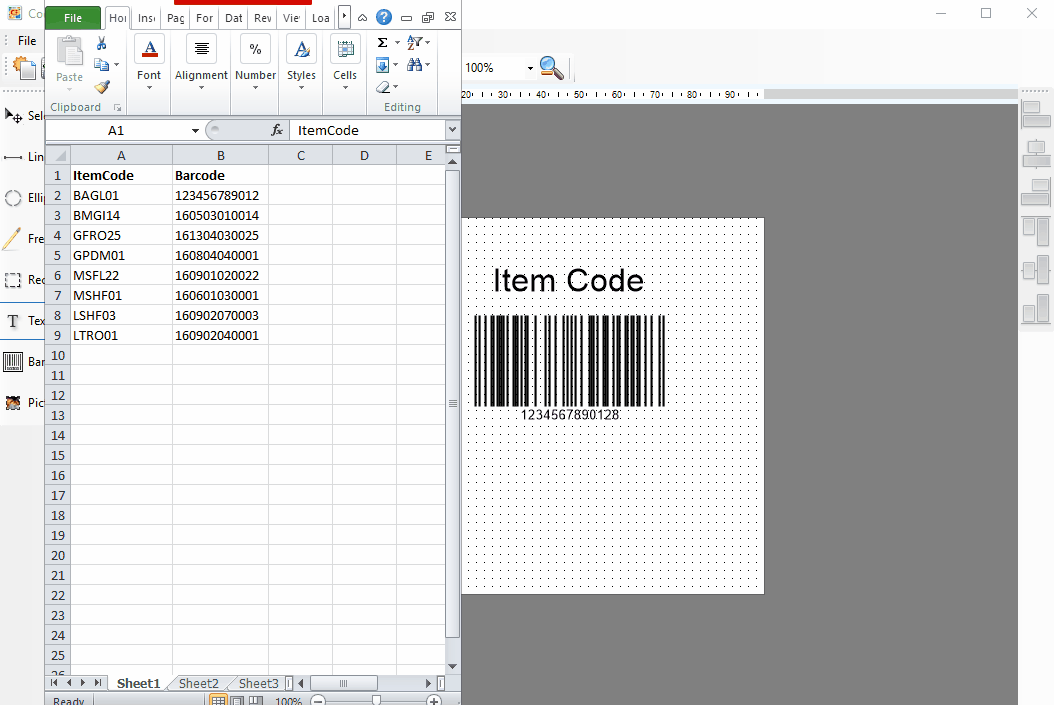Click the horizontal scrollbar thumb
This screenshot has height=705, width=1054.
coord(343,683)
